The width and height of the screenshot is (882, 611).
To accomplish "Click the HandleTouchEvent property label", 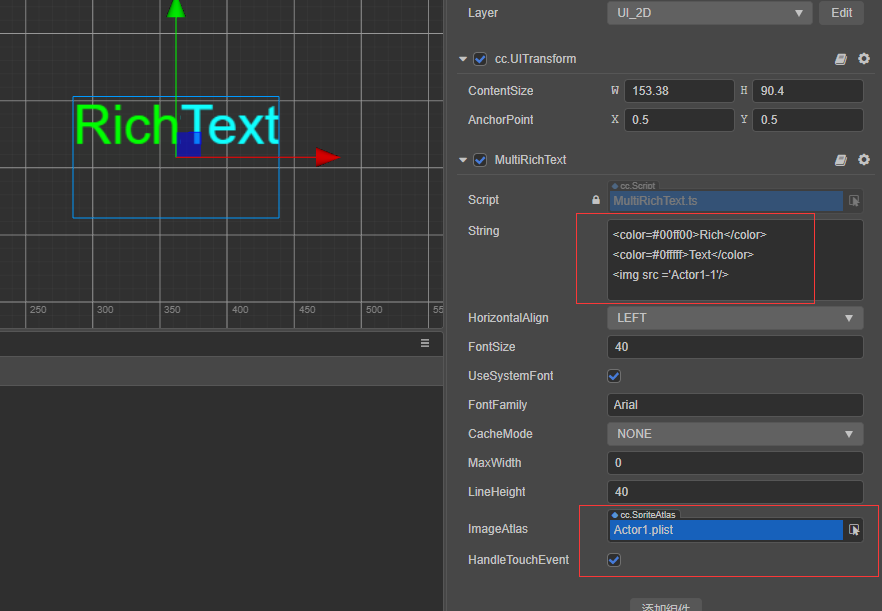I will (518, 560).
